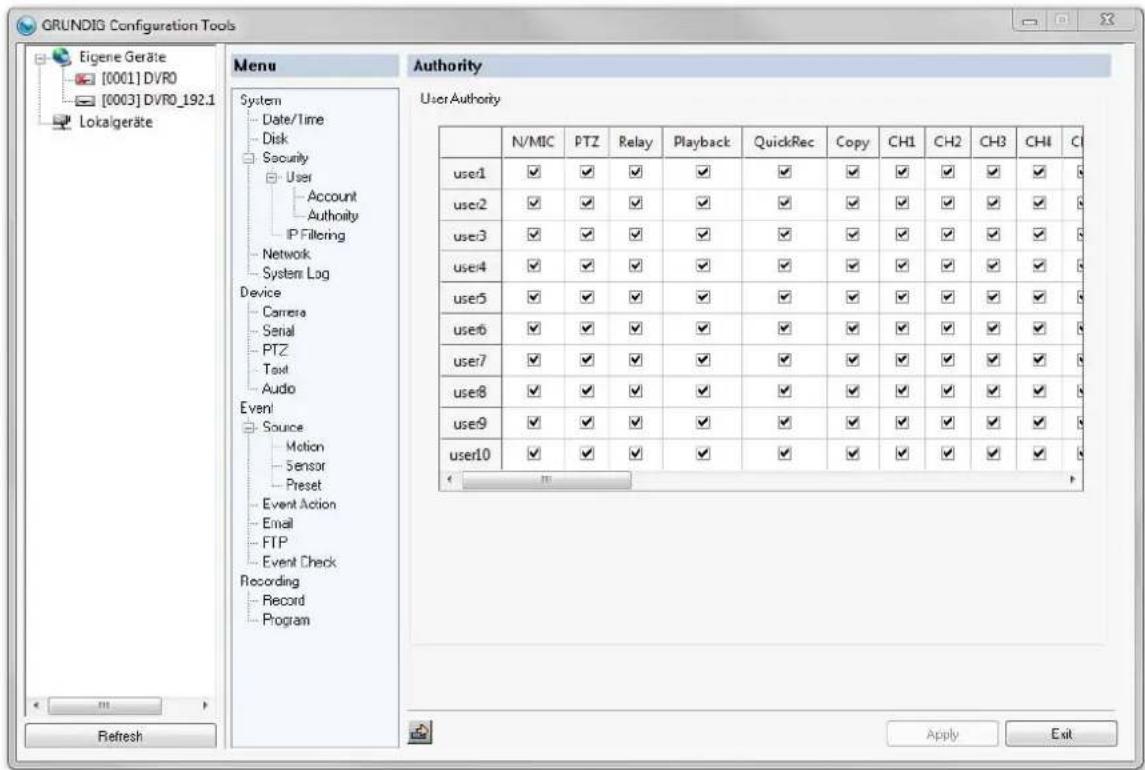This screenshot has width=1145, height=770.
Task: Collapse the Source menu node
Action: pyautogui.click(x=249, y=427)
